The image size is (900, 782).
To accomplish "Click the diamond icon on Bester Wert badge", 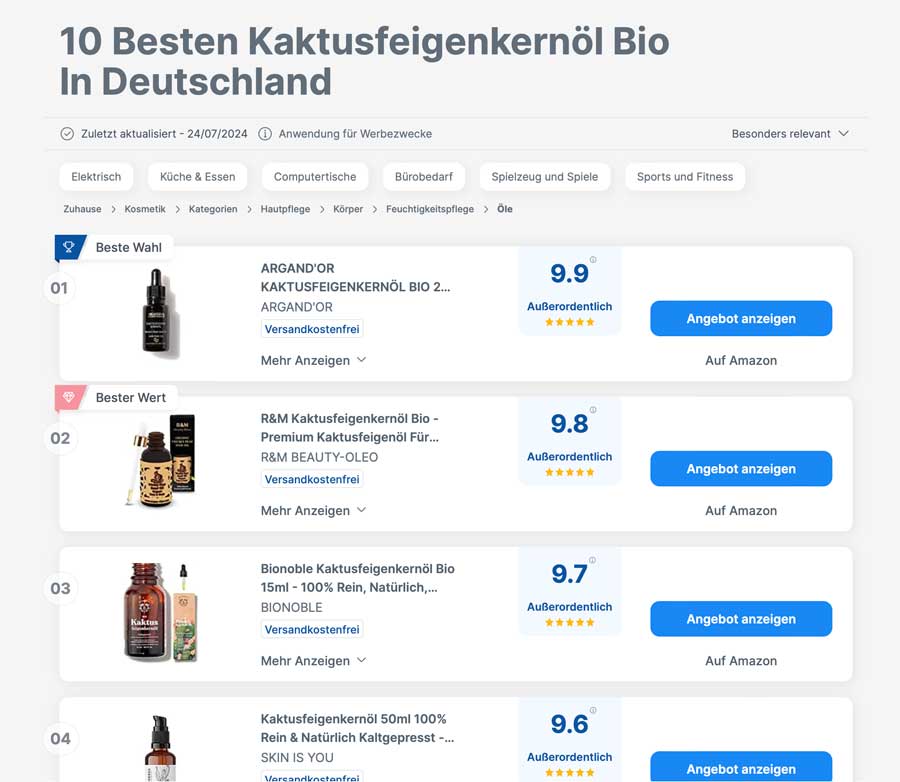I will coord(68,397).
